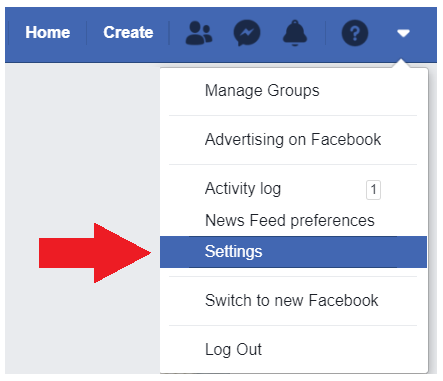The image size is (443, 381).
Task: Choose Switch to new Facebook
Action: 293,300
